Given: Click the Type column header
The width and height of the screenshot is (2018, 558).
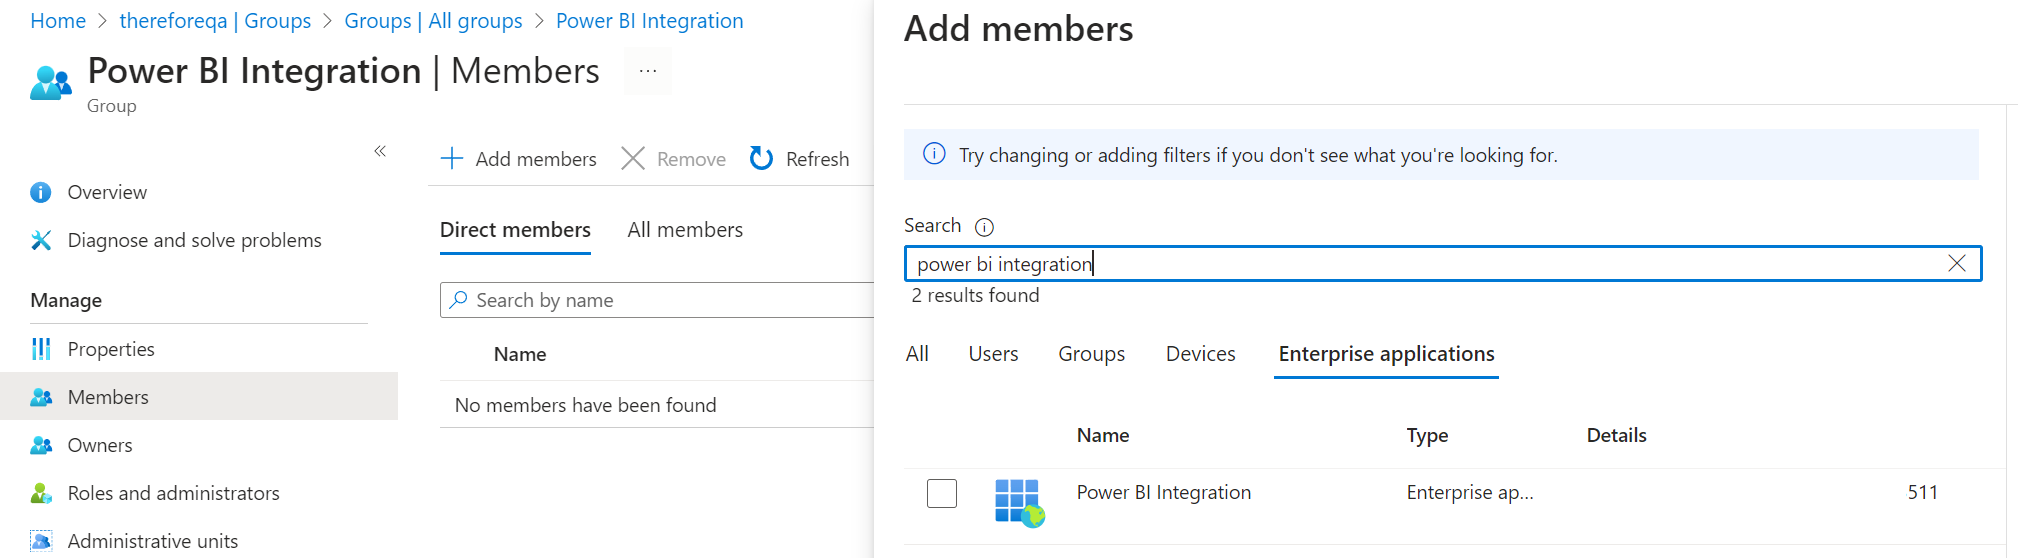Looking at the screenshot, I should coord(1427,435).
